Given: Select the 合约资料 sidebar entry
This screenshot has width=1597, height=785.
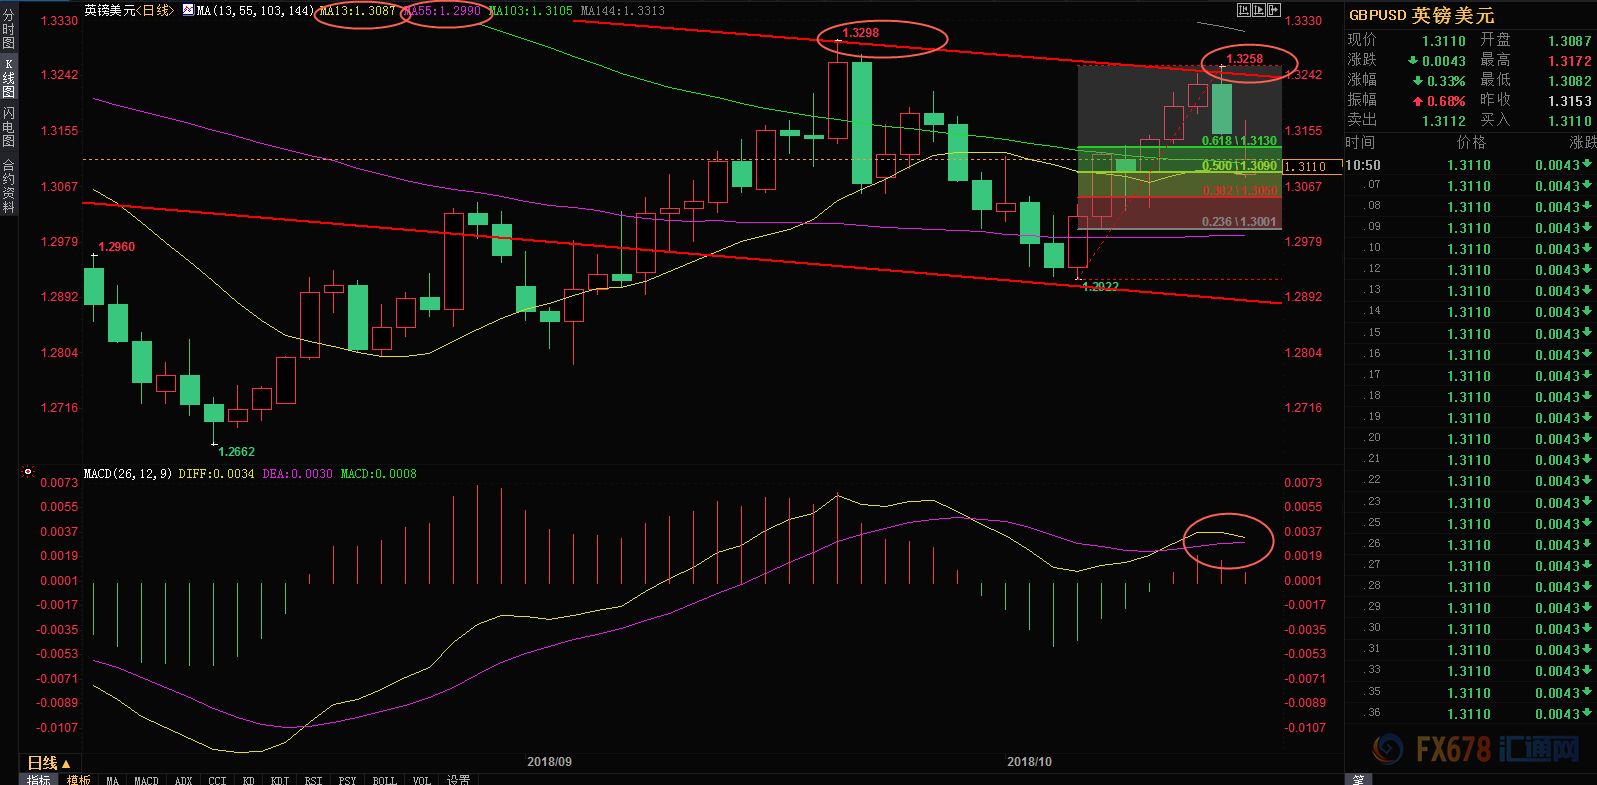Looking at the screenshot, I should 9,186.
